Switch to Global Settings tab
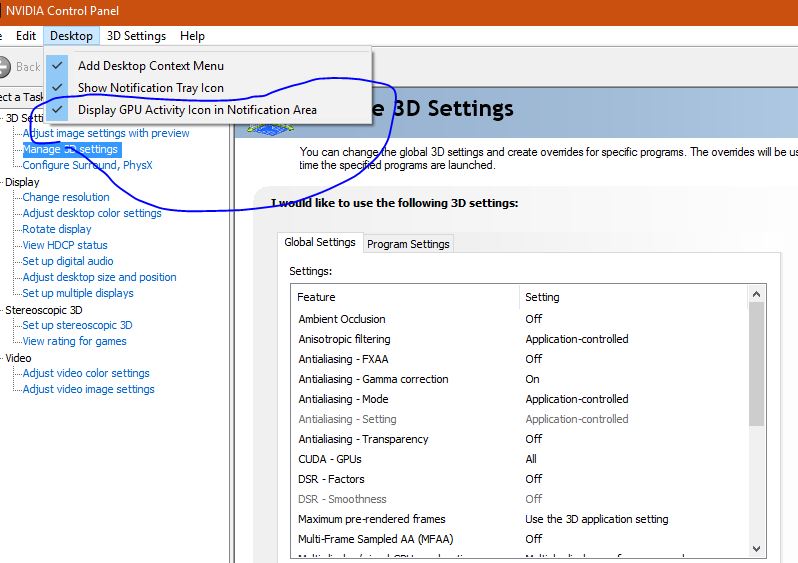Screen dimensions: 798x563 [320, 242]
